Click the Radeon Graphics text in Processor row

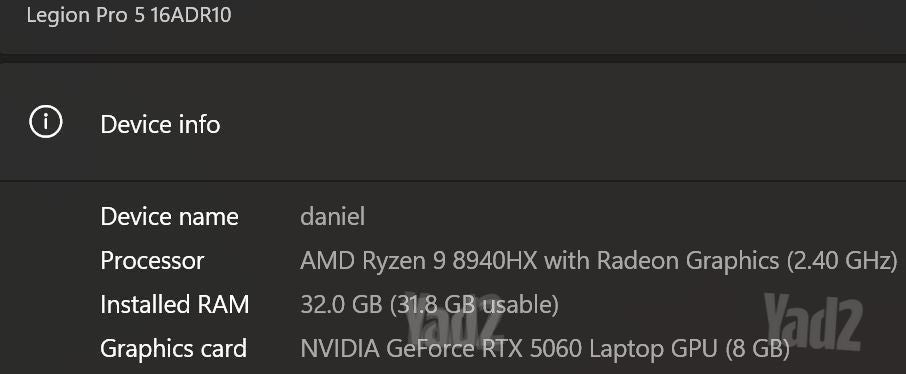tap(688, 261)
